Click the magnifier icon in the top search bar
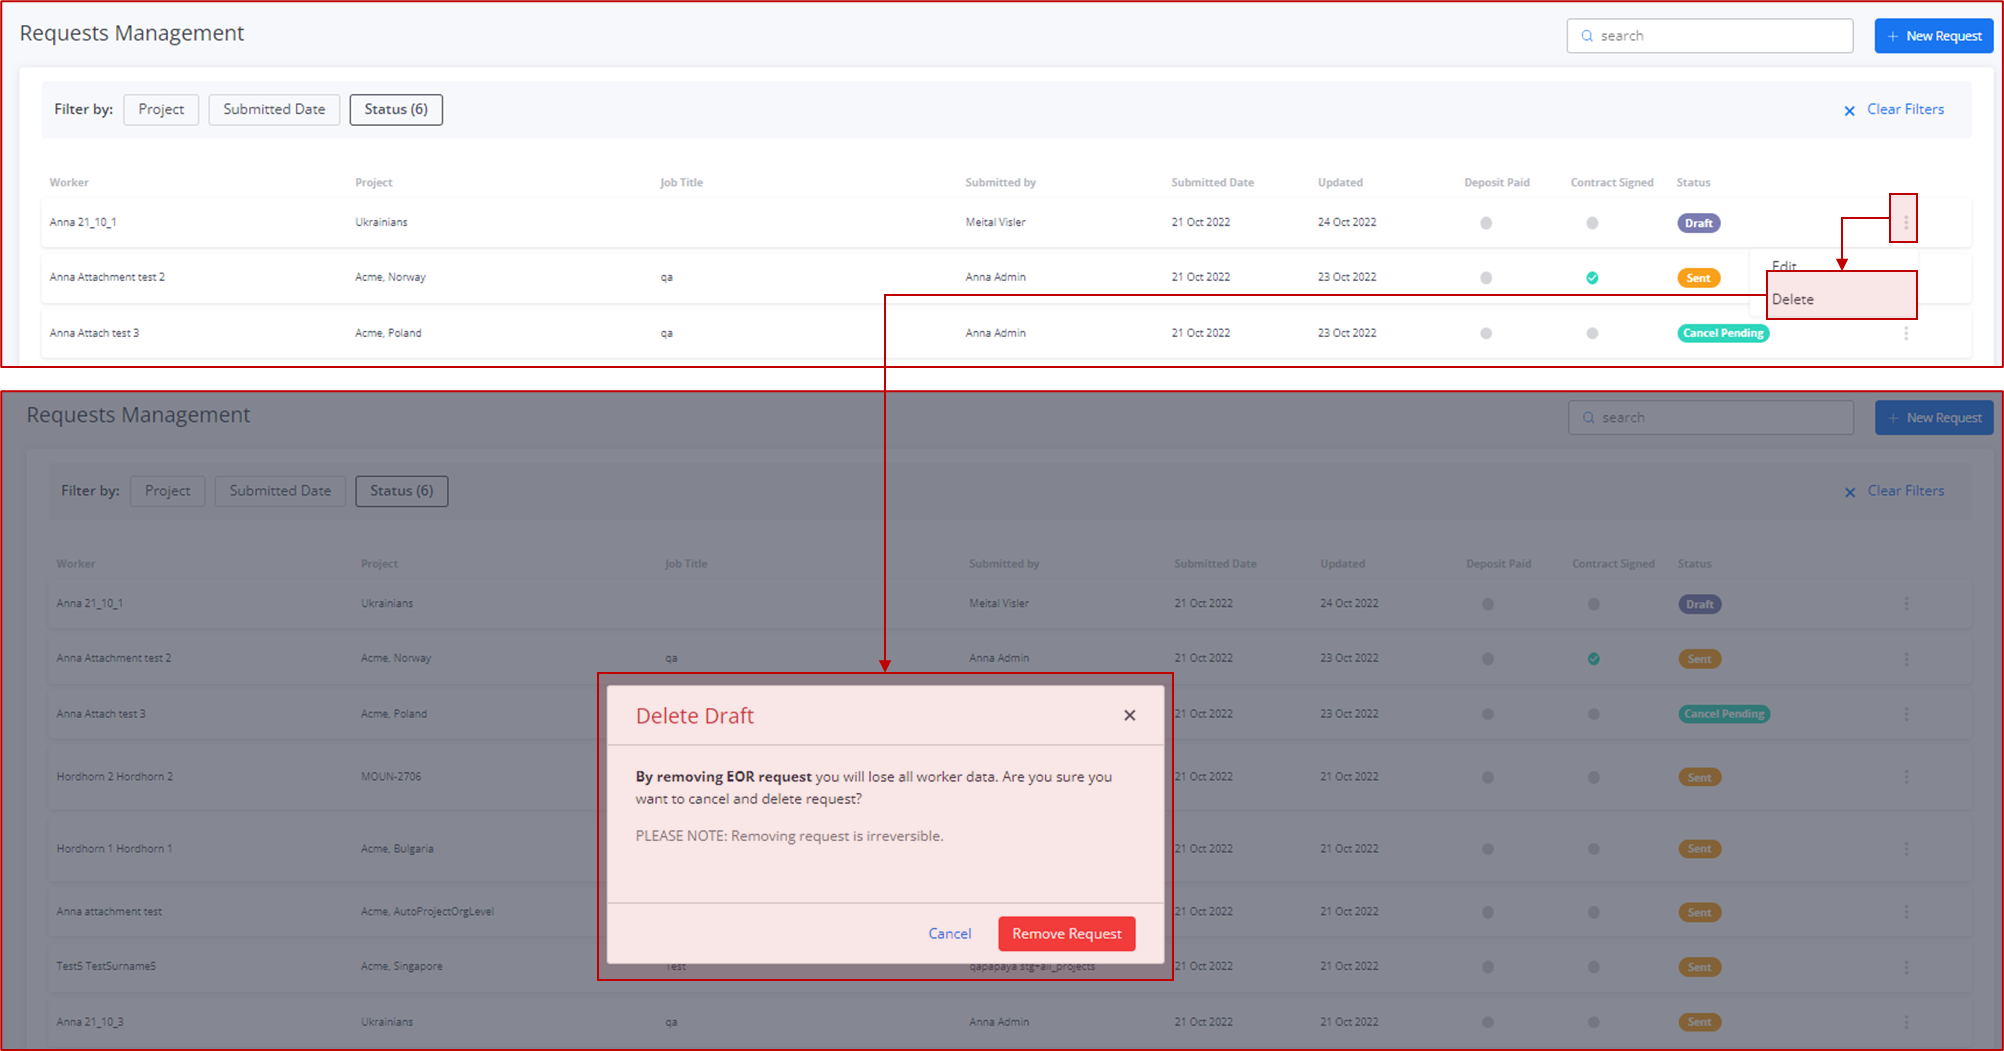Image resolution: width=2004 pixels, height=1051 pixels. tap(1587, 35)
